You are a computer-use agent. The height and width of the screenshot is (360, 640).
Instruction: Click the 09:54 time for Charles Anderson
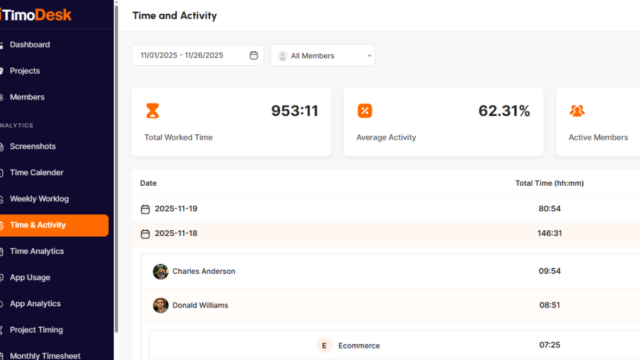click(x=549, y=271)
